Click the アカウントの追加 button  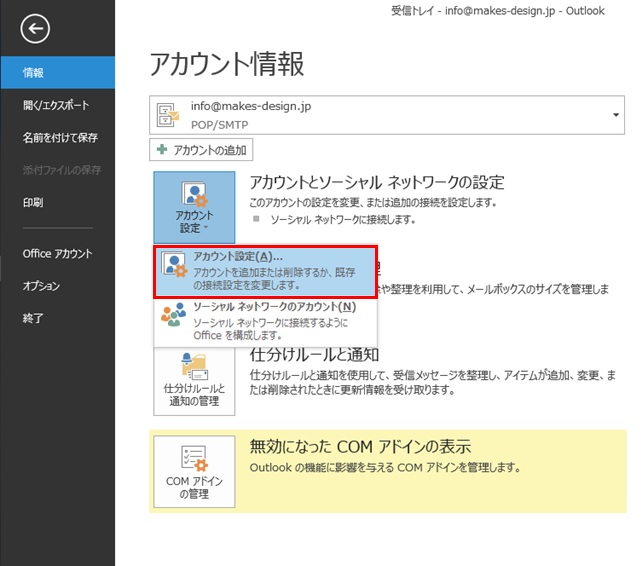click(201, 150)
